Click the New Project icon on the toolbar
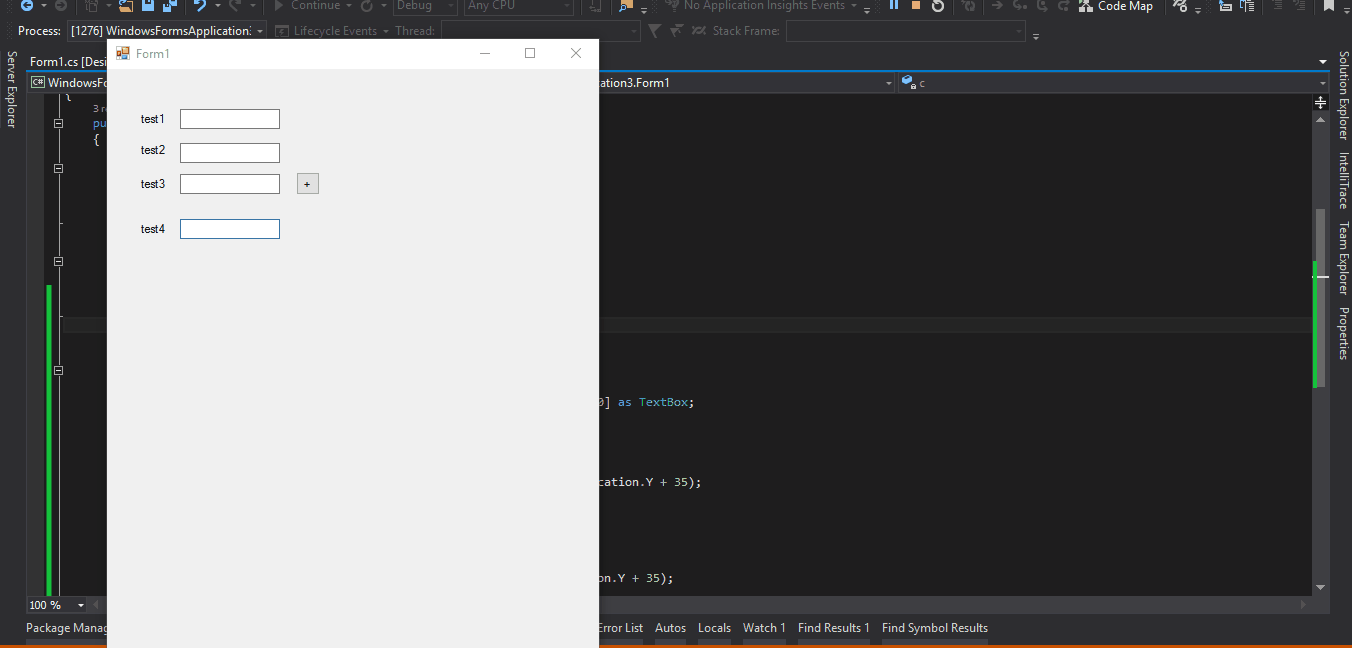 [x=92, y=7]
